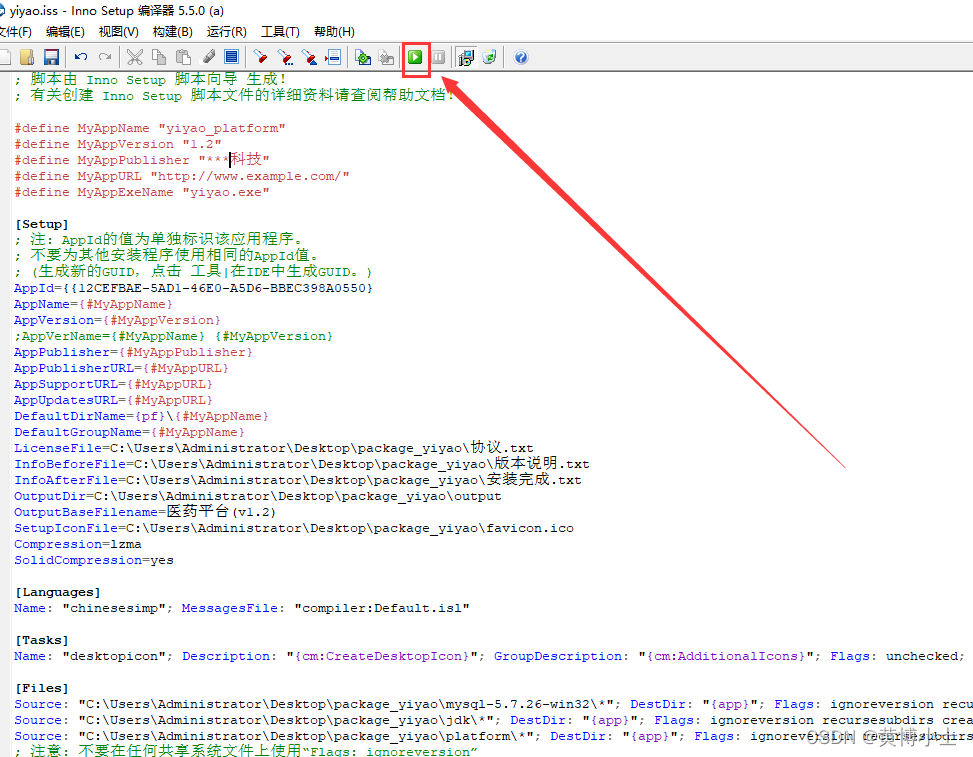Click the SetupIconFile favicon.ico line
This screenshot has height=757, width=973.
(294, 529)
